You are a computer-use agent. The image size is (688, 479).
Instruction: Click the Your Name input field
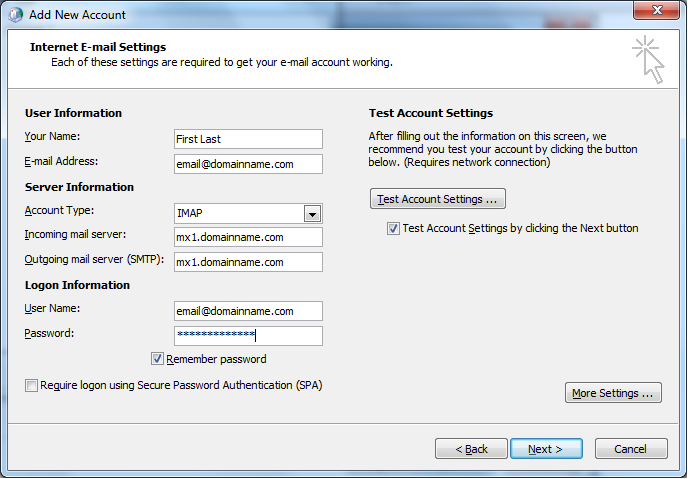tap(248, 139)
